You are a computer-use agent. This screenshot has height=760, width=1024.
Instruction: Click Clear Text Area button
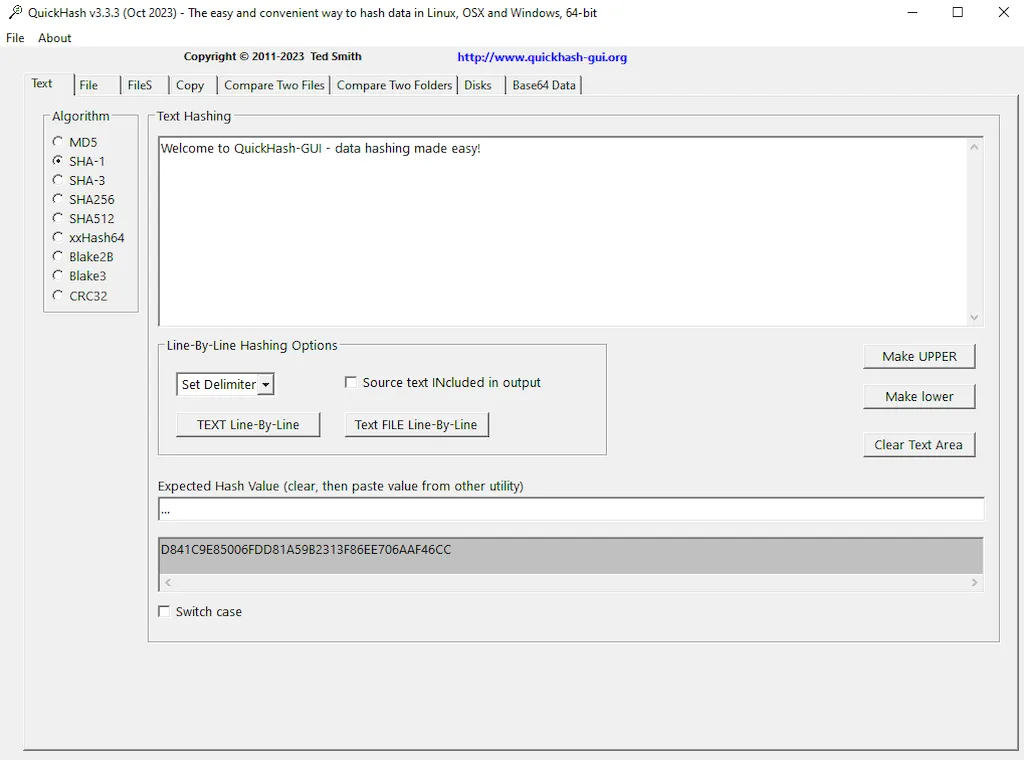point(920,445)
